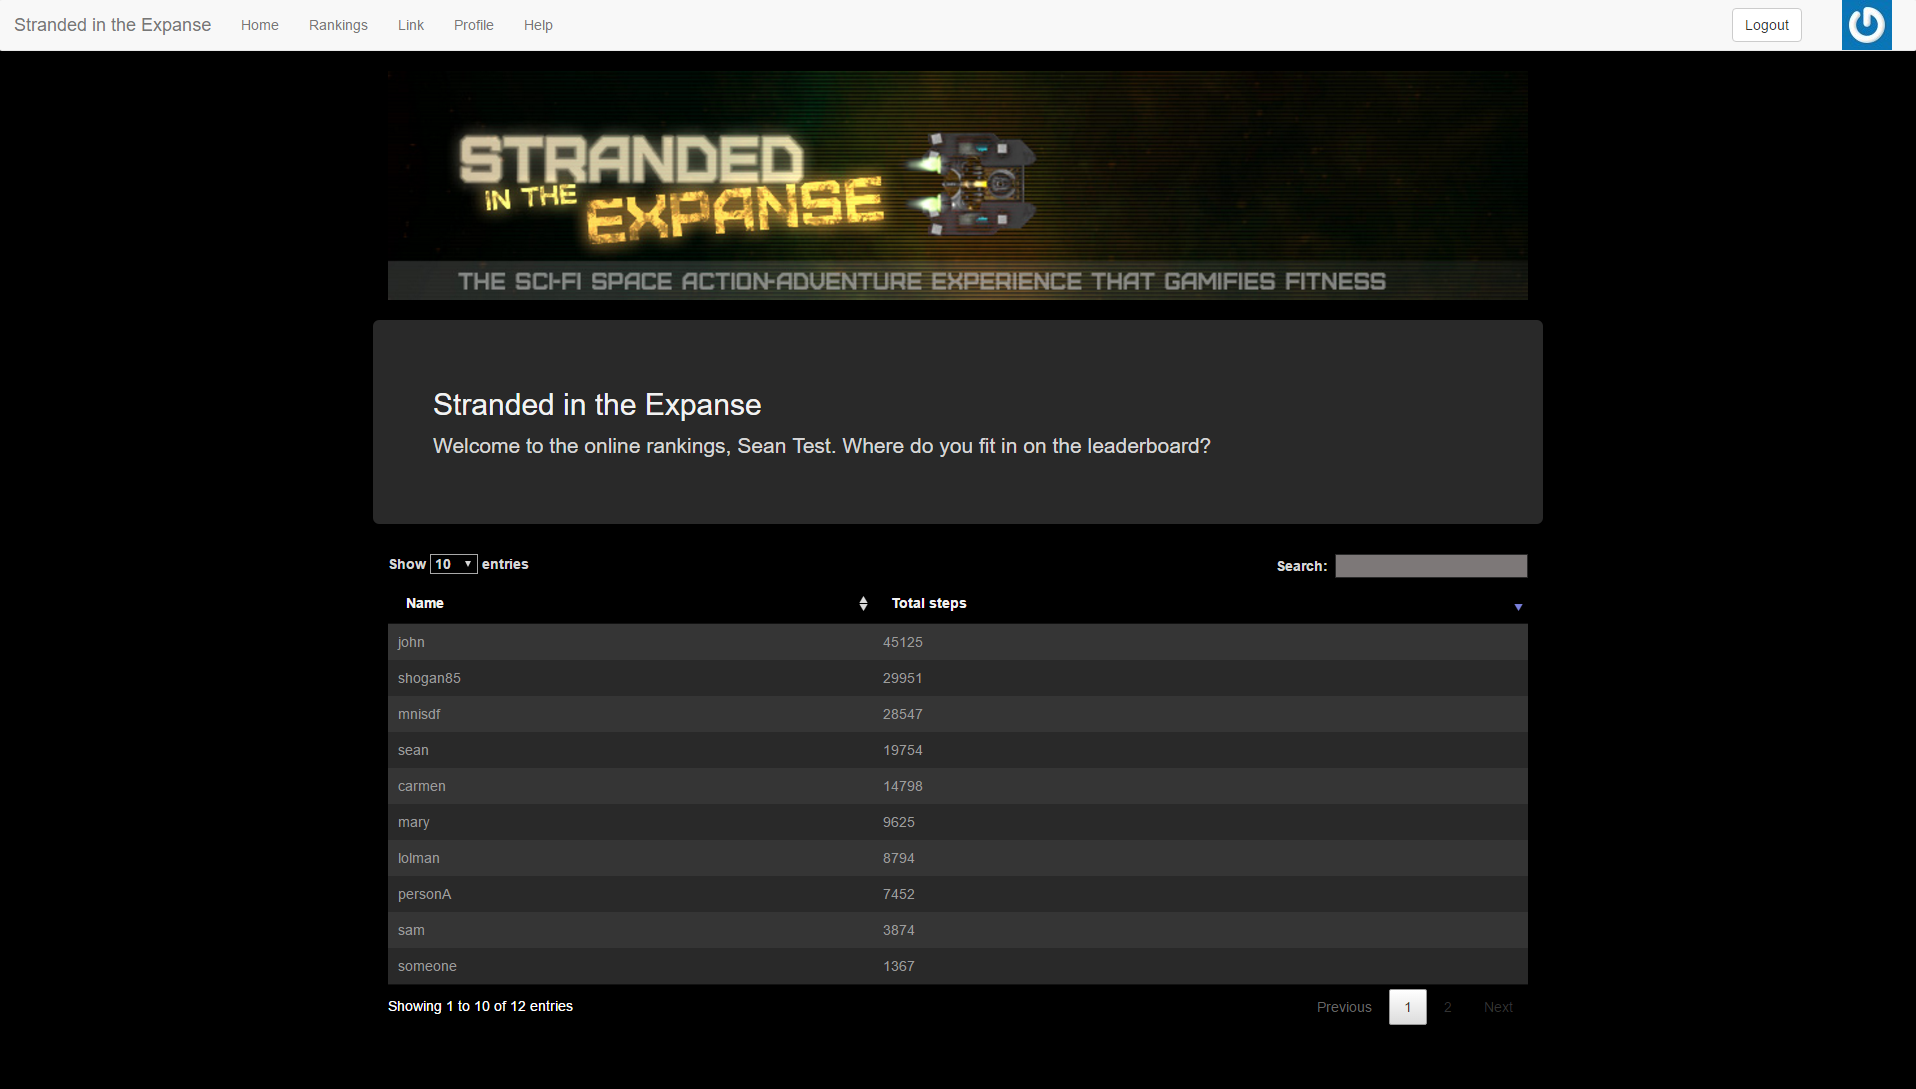Select the row for sean

click(x=958, y=750)
